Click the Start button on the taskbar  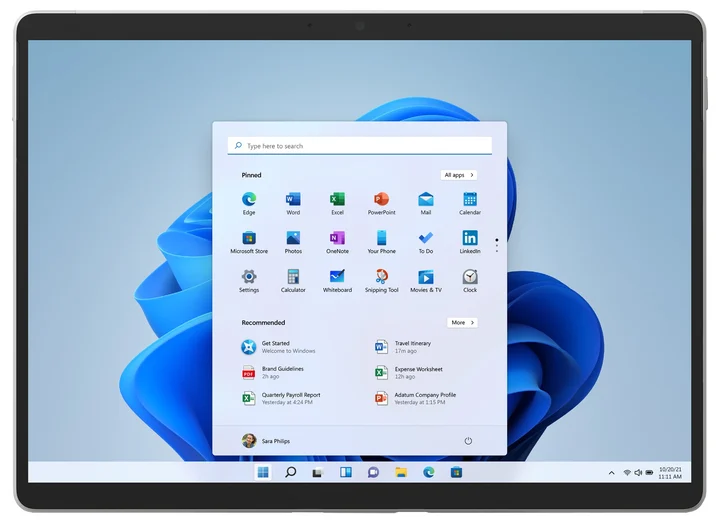pyautogui.click(x=263, y=472)
